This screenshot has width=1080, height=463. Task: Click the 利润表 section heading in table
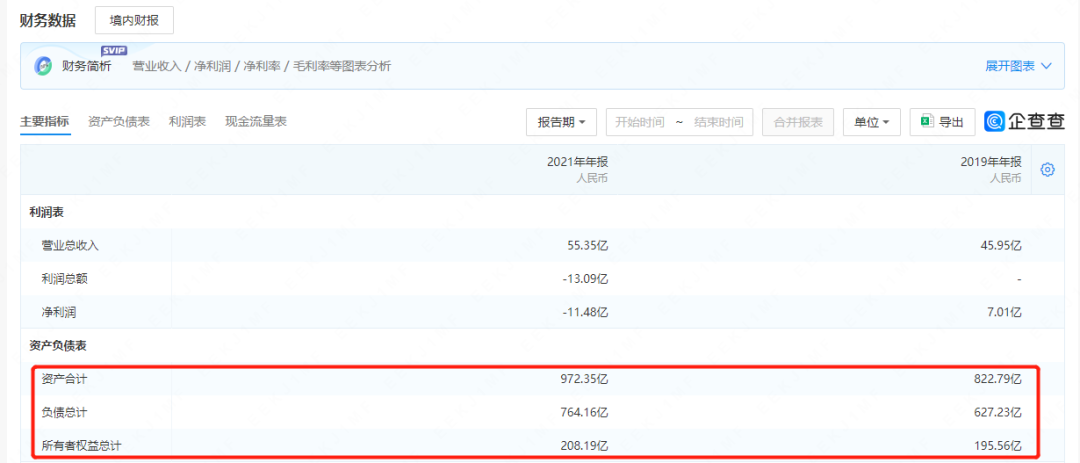click(47, 212)
